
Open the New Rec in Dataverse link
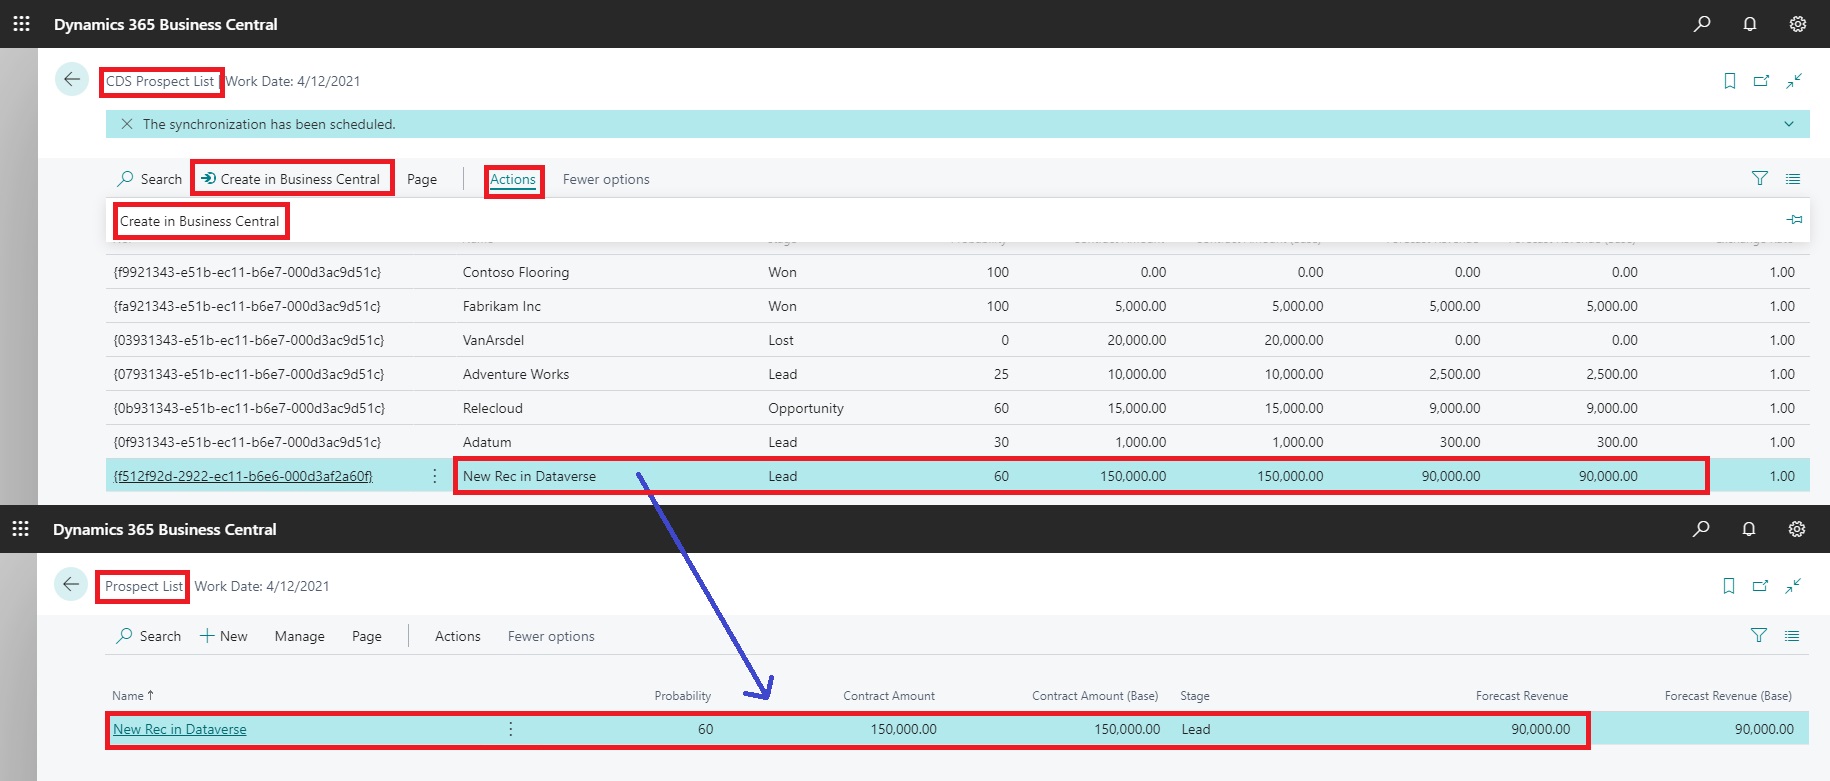click(x=180, y=729)
